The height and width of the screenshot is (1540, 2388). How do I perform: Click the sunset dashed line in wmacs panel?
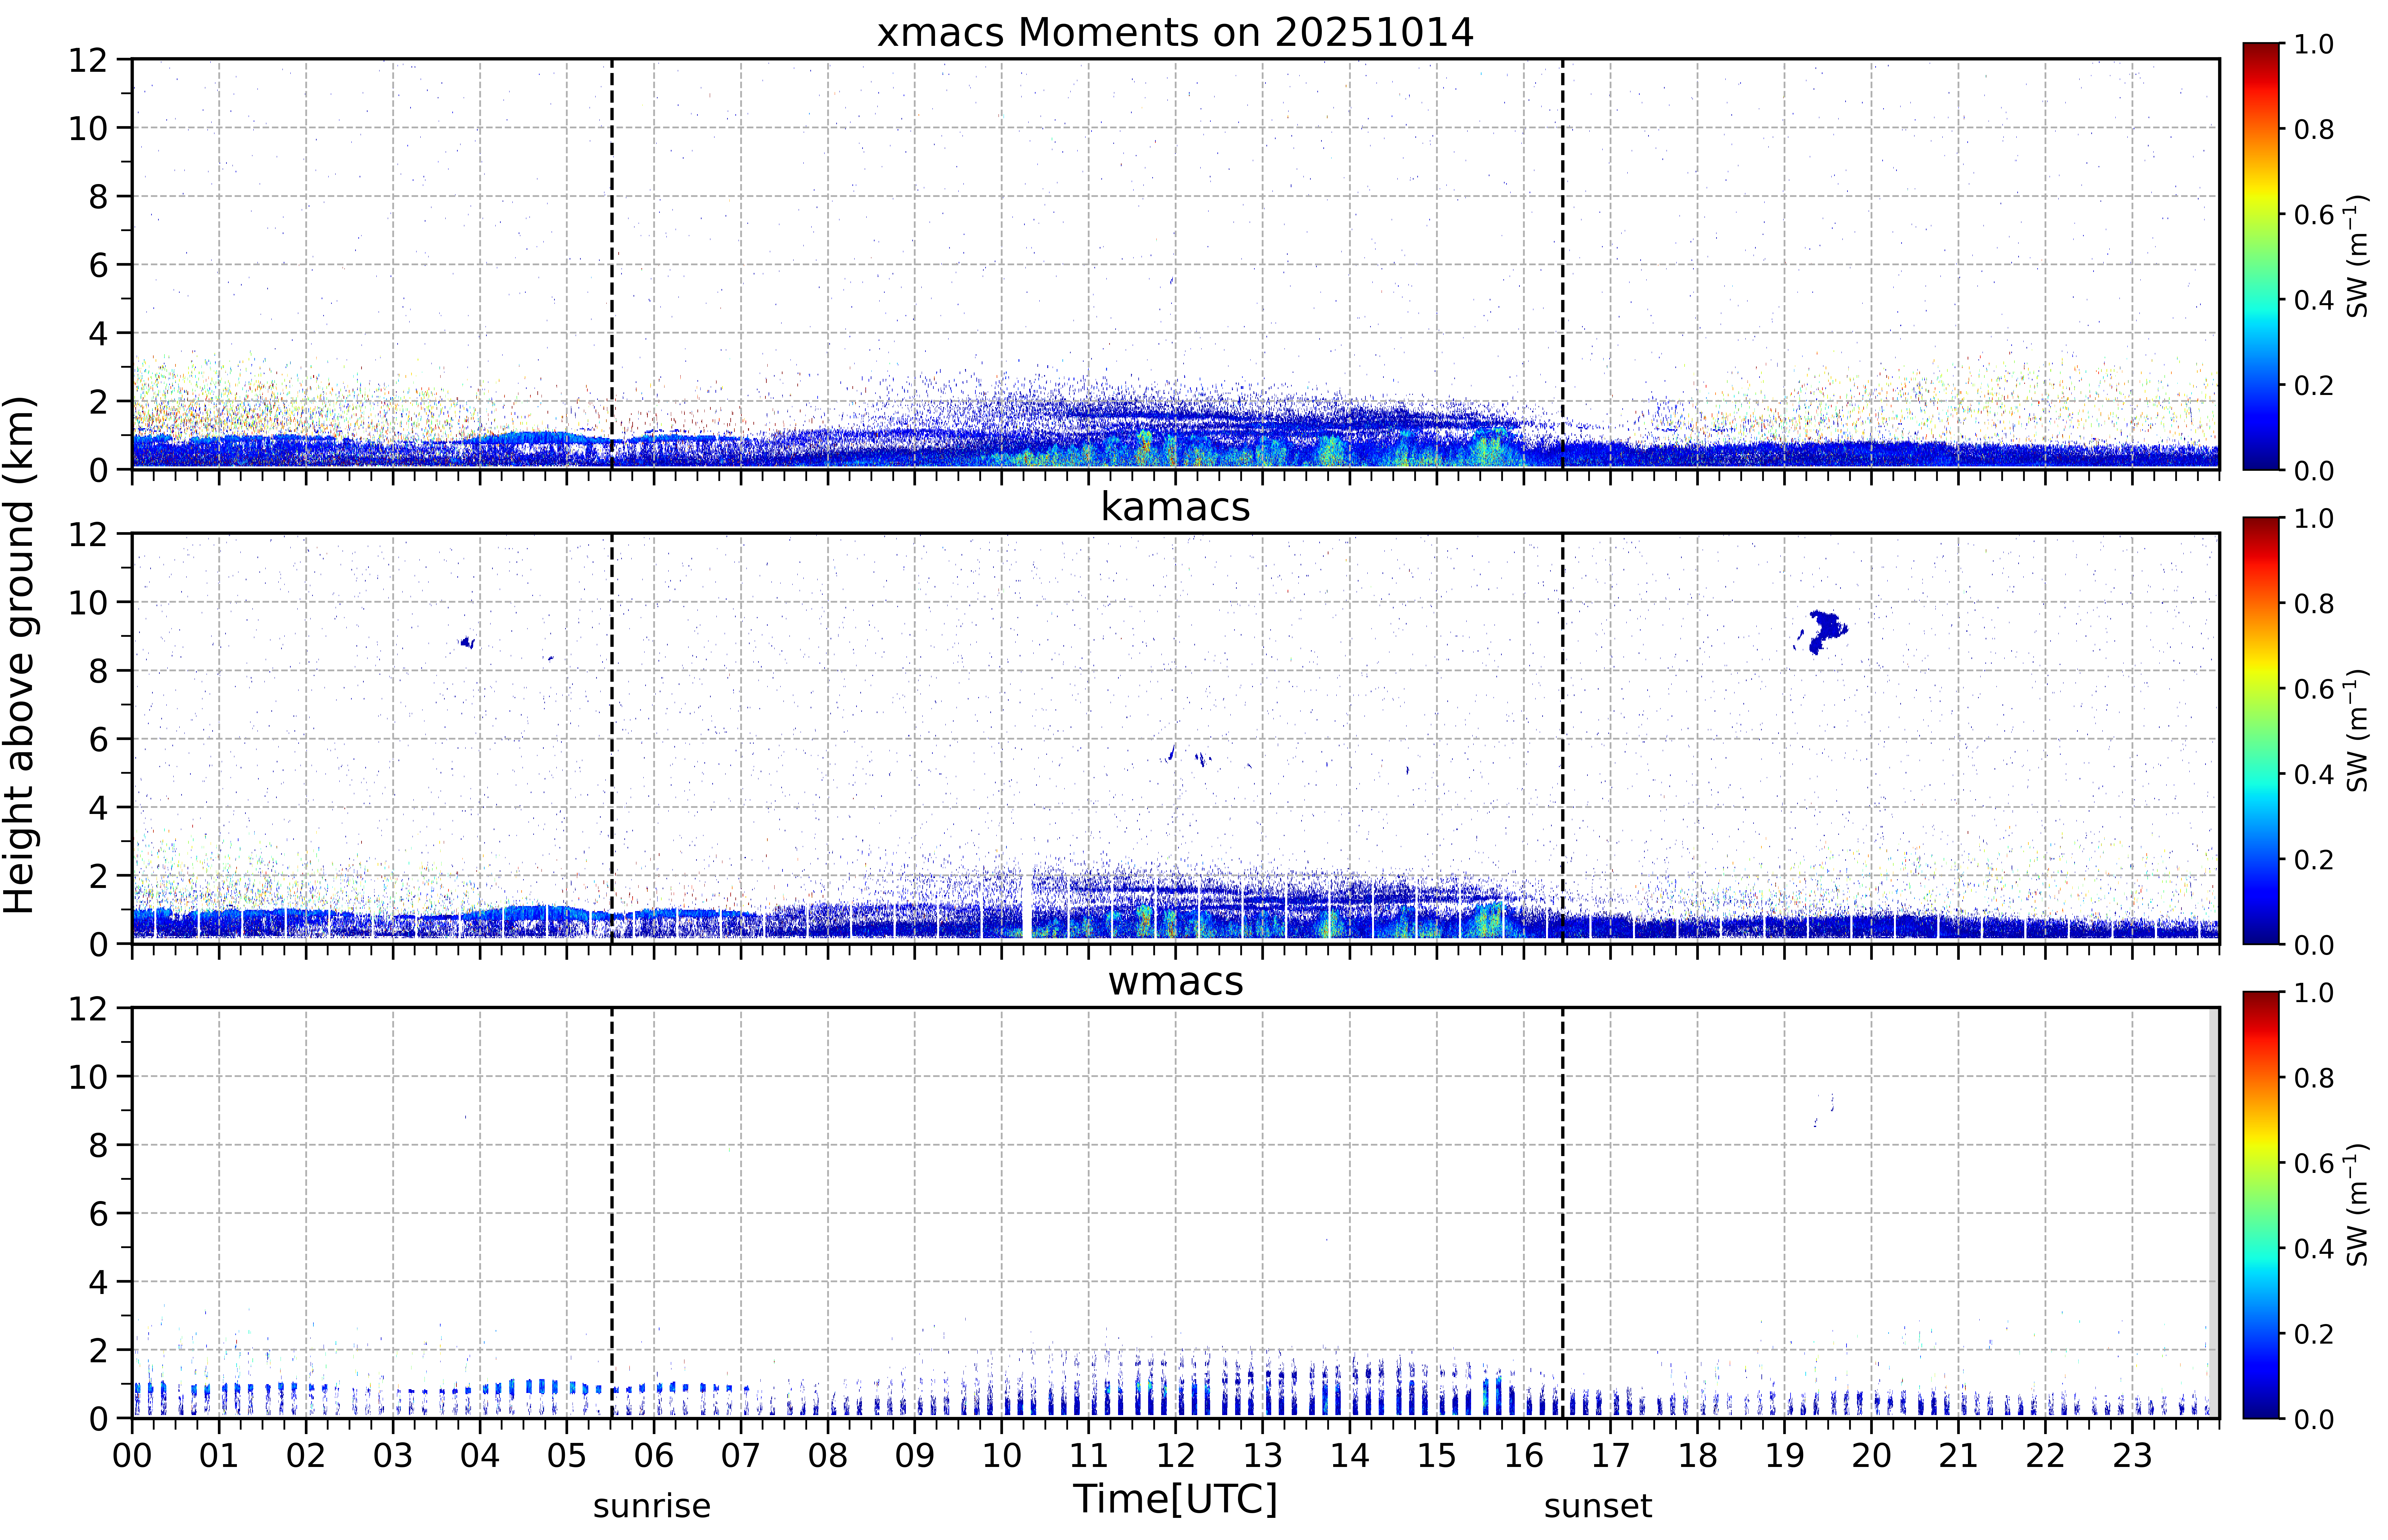pyautogui.click(x=1563, y=1213)
